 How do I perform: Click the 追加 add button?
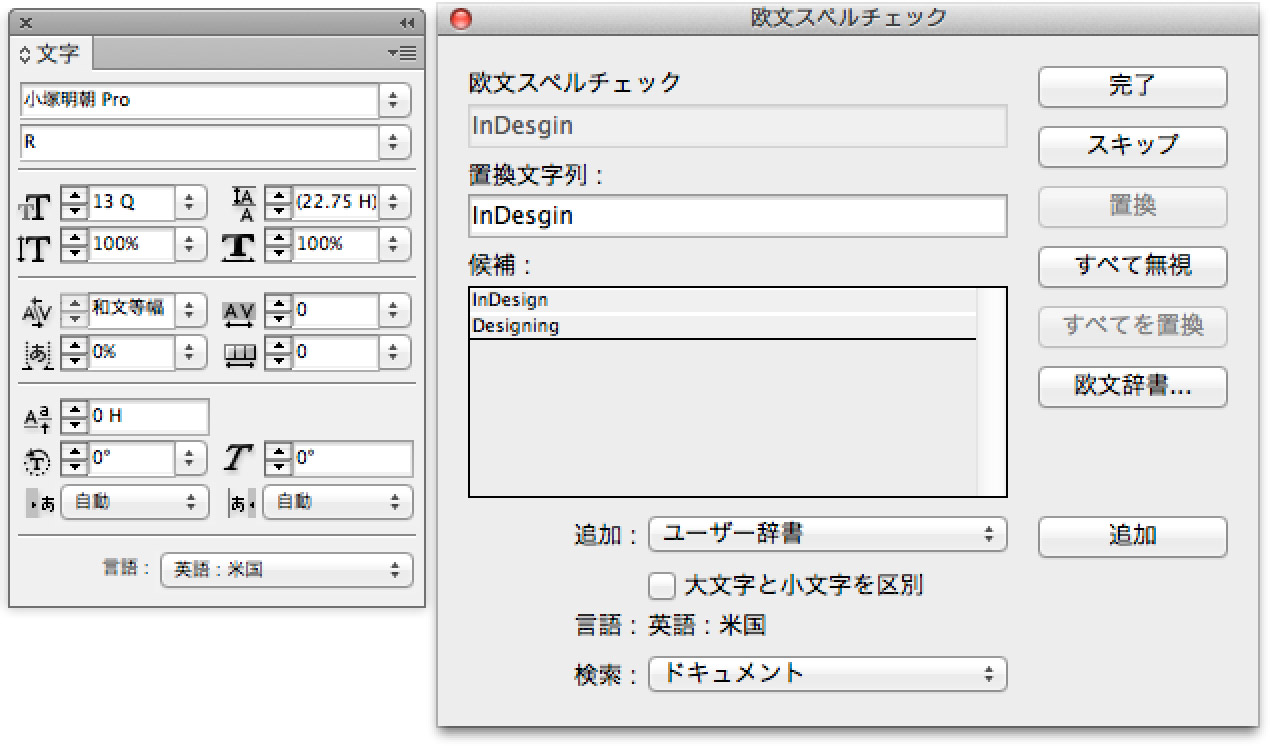[1132, 536]
